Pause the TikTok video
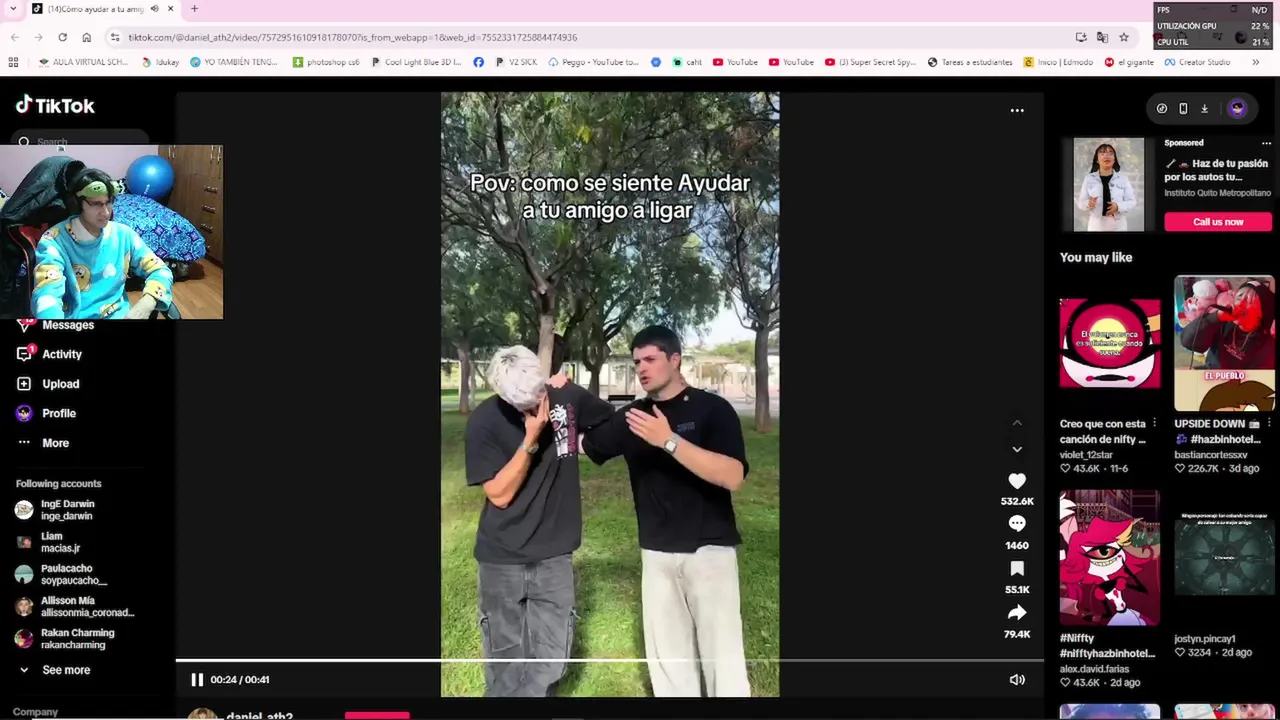The width and height of the screenshot is (1280, 720). (197, 680)
